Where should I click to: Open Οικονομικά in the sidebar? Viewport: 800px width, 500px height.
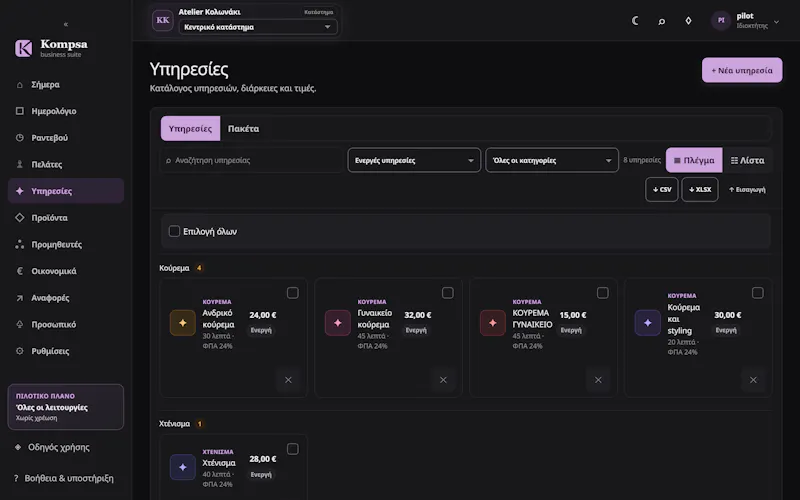click(66, 271)
